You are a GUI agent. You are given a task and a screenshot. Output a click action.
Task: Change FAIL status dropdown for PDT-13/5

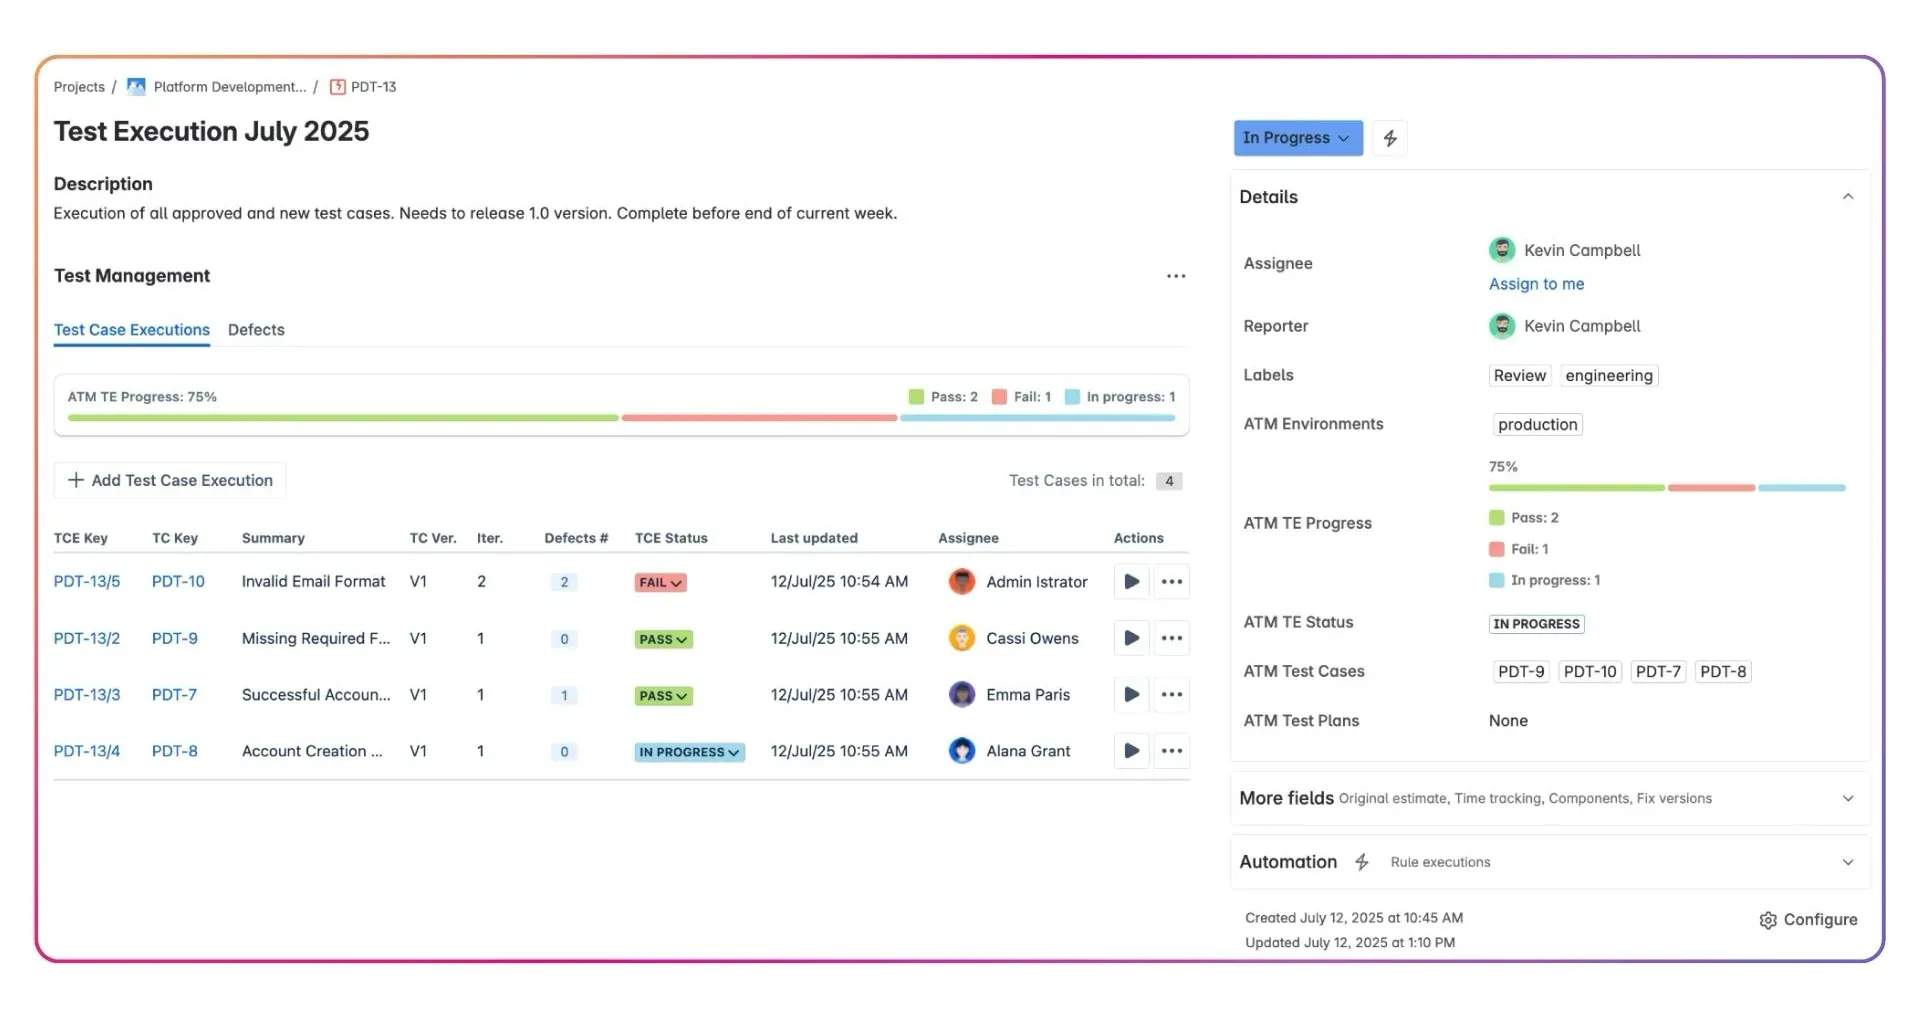660,583
